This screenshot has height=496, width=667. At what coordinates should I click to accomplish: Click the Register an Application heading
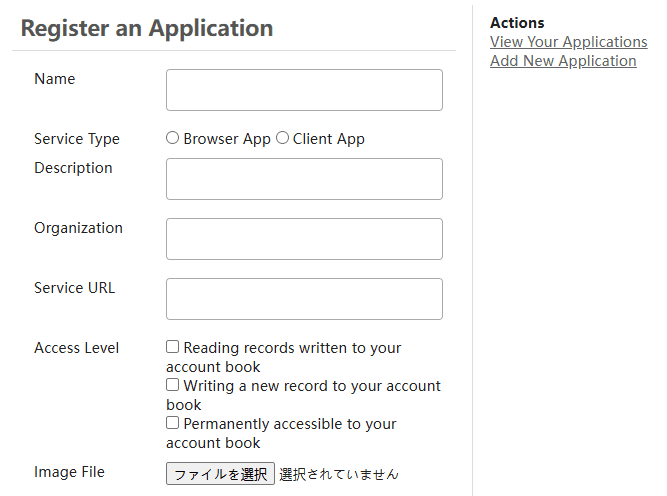point(147,28)
